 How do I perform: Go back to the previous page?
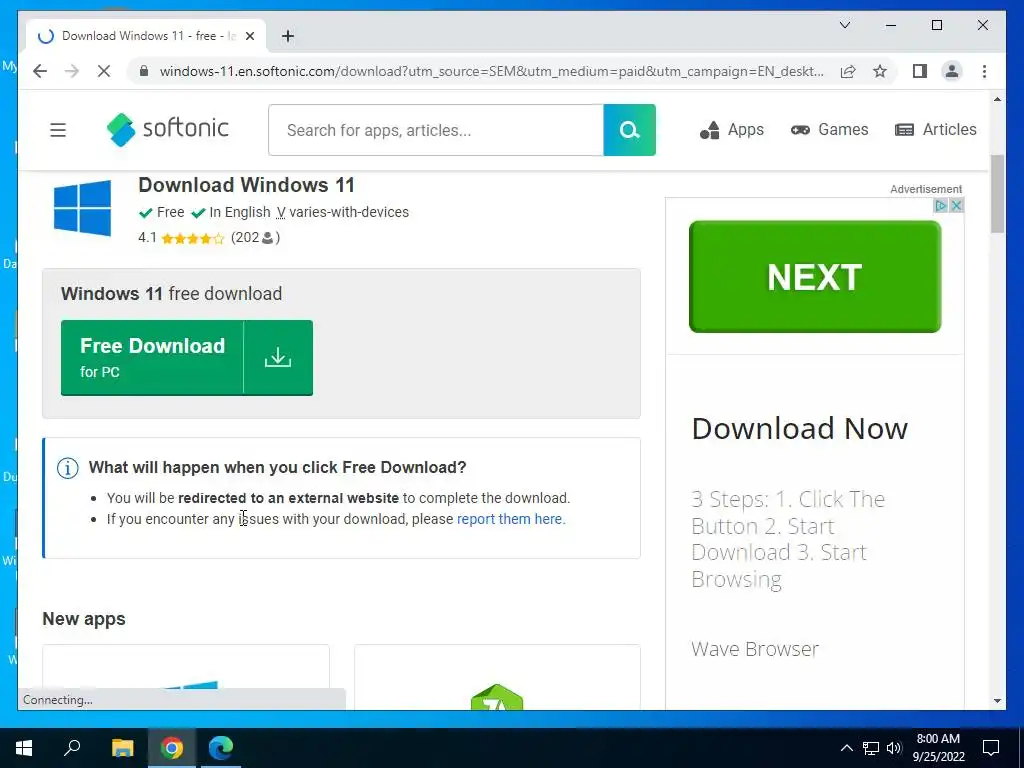pyautogui.click(x=40, y=71)
